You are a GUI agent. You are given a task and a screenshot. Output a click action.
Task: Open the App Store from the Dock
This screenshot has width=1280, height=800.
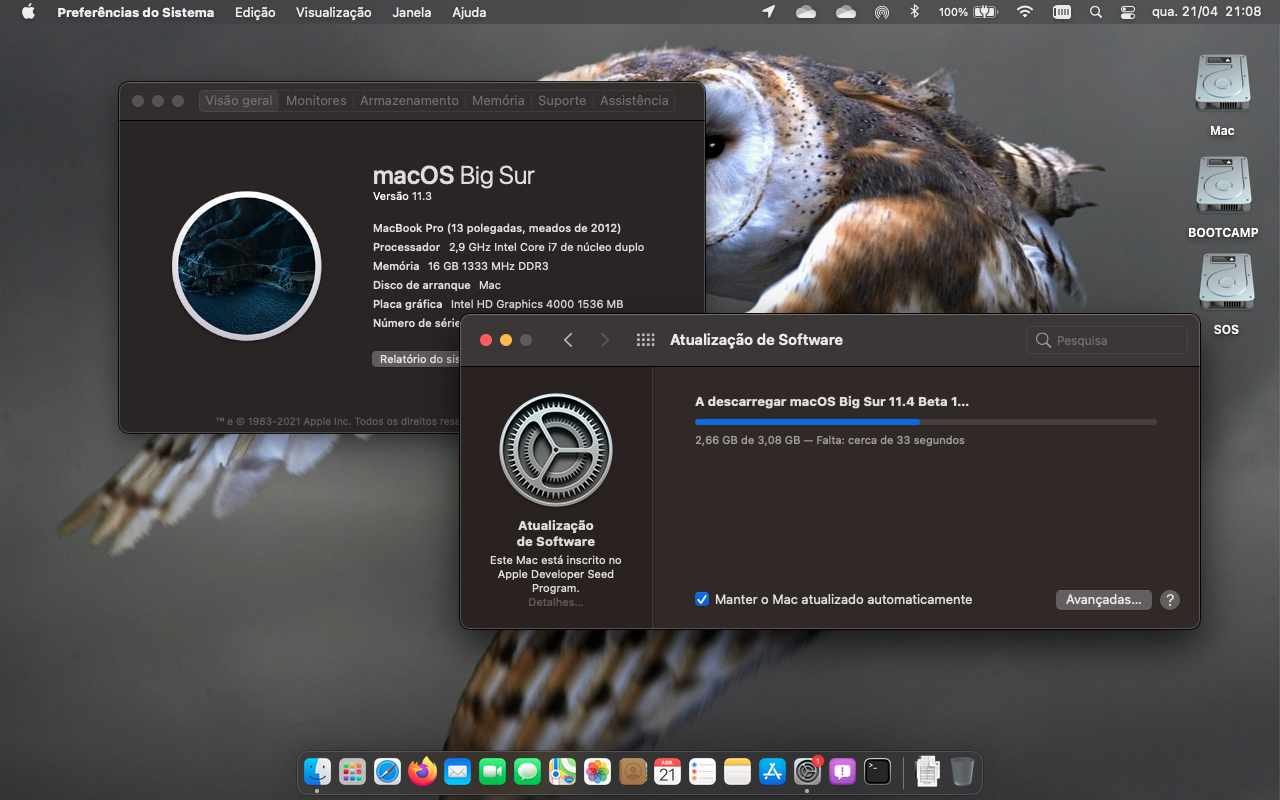pyautogui.click(x=772, y=771)
